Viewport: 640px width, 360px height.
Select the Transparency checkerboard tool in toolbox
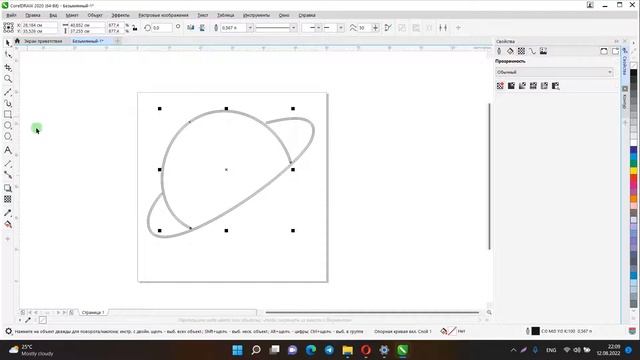[x=8, y=199]
